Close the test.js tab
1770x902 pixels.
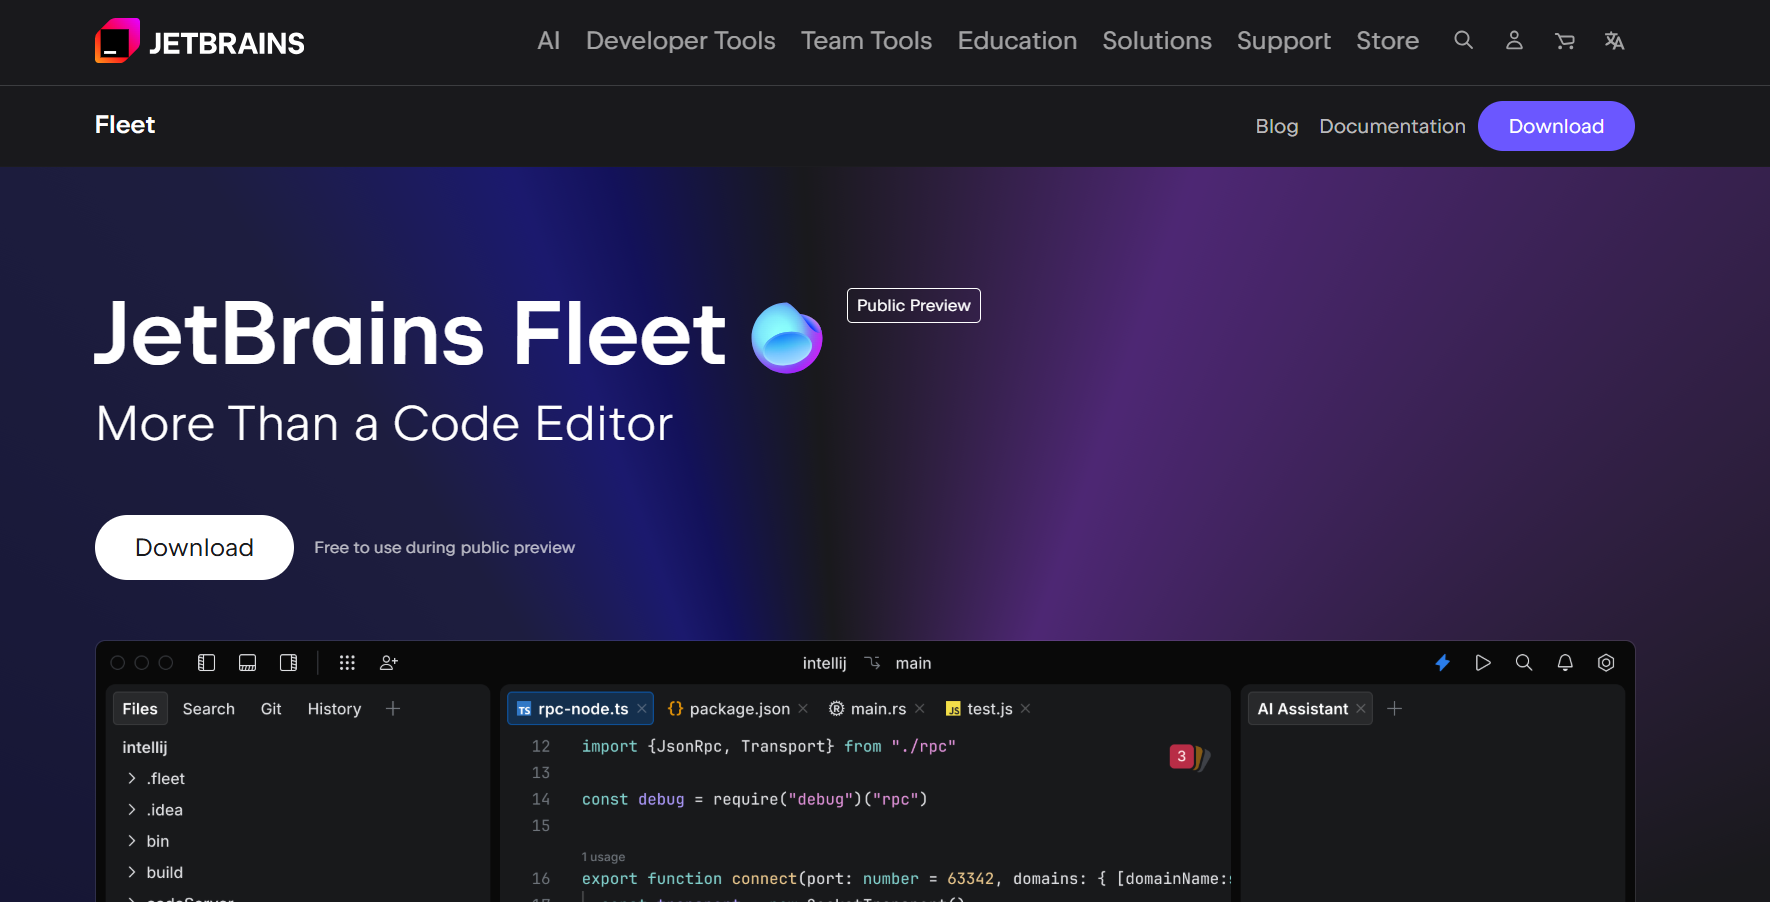pyautogui.click(x=1024, y=708)
